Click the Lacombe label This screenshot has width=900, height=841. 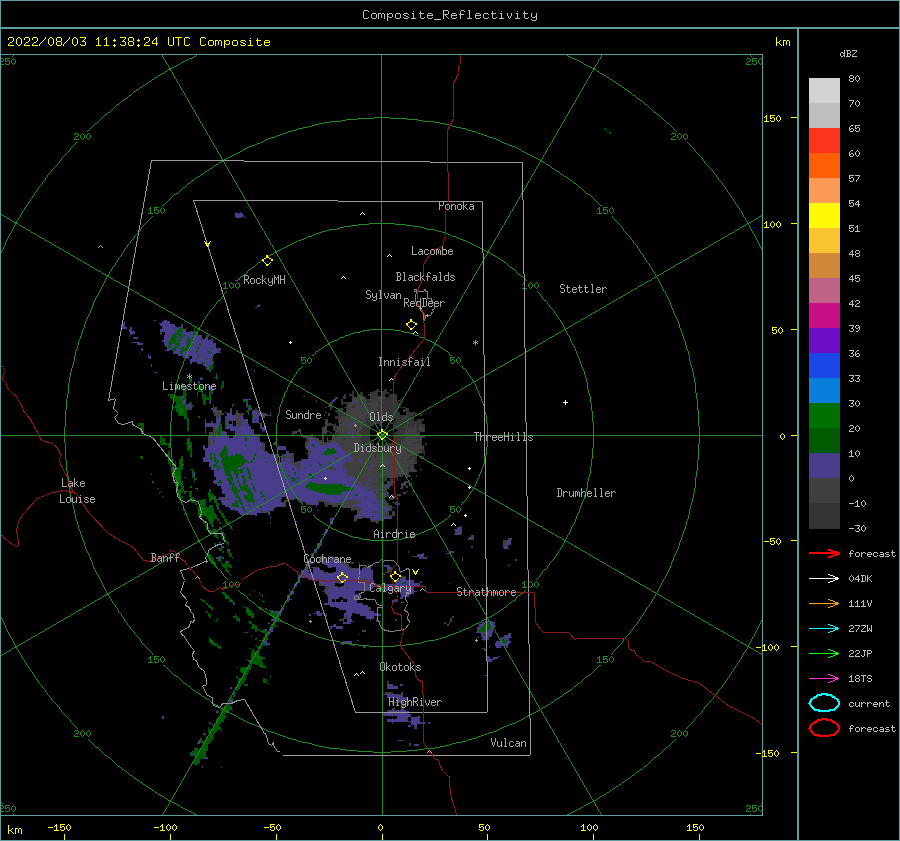click(x=432, y=251)
